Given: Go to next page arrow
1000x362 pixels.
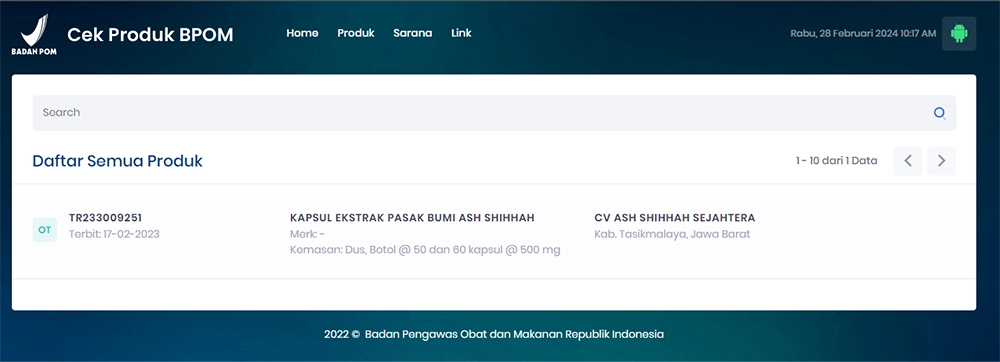Looking at the screenshot, I should tap(941, 161).
